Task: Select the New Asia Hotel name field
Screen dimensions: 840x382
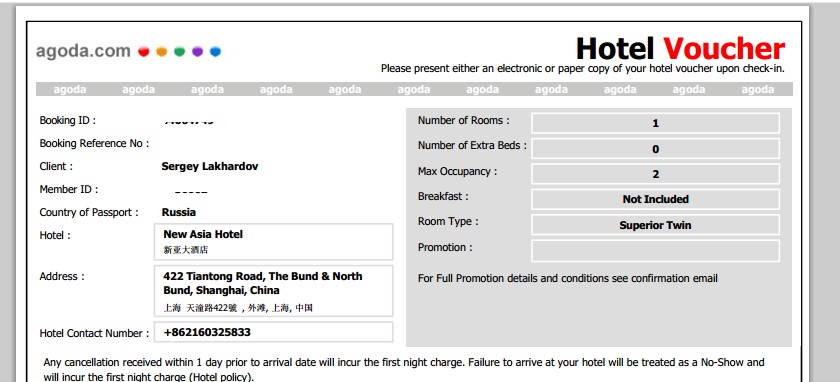Action: click(x=273, y=242)
